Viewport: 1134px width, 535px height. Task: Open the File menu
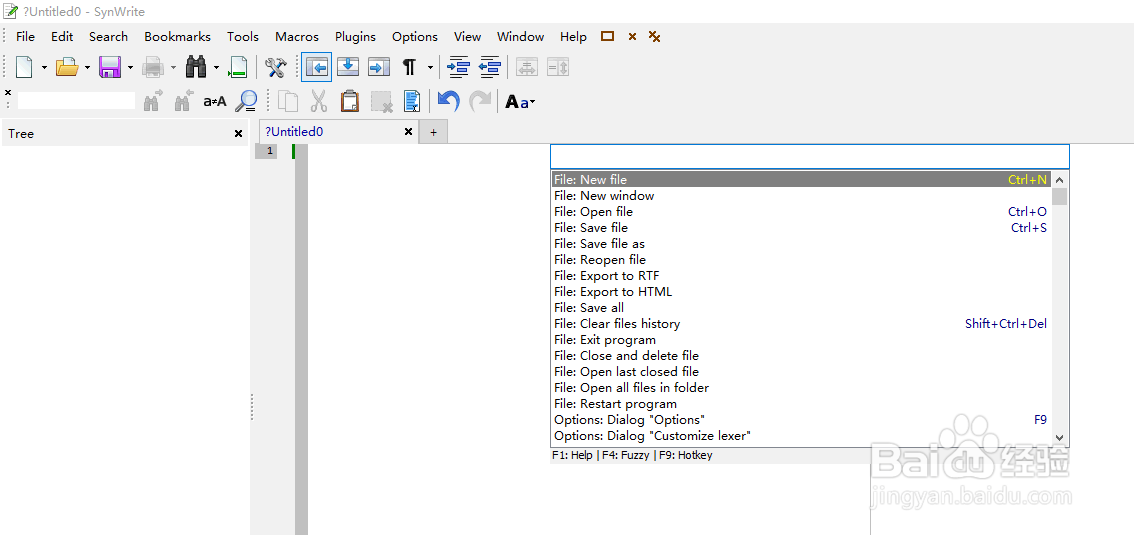tap(25, 37)
